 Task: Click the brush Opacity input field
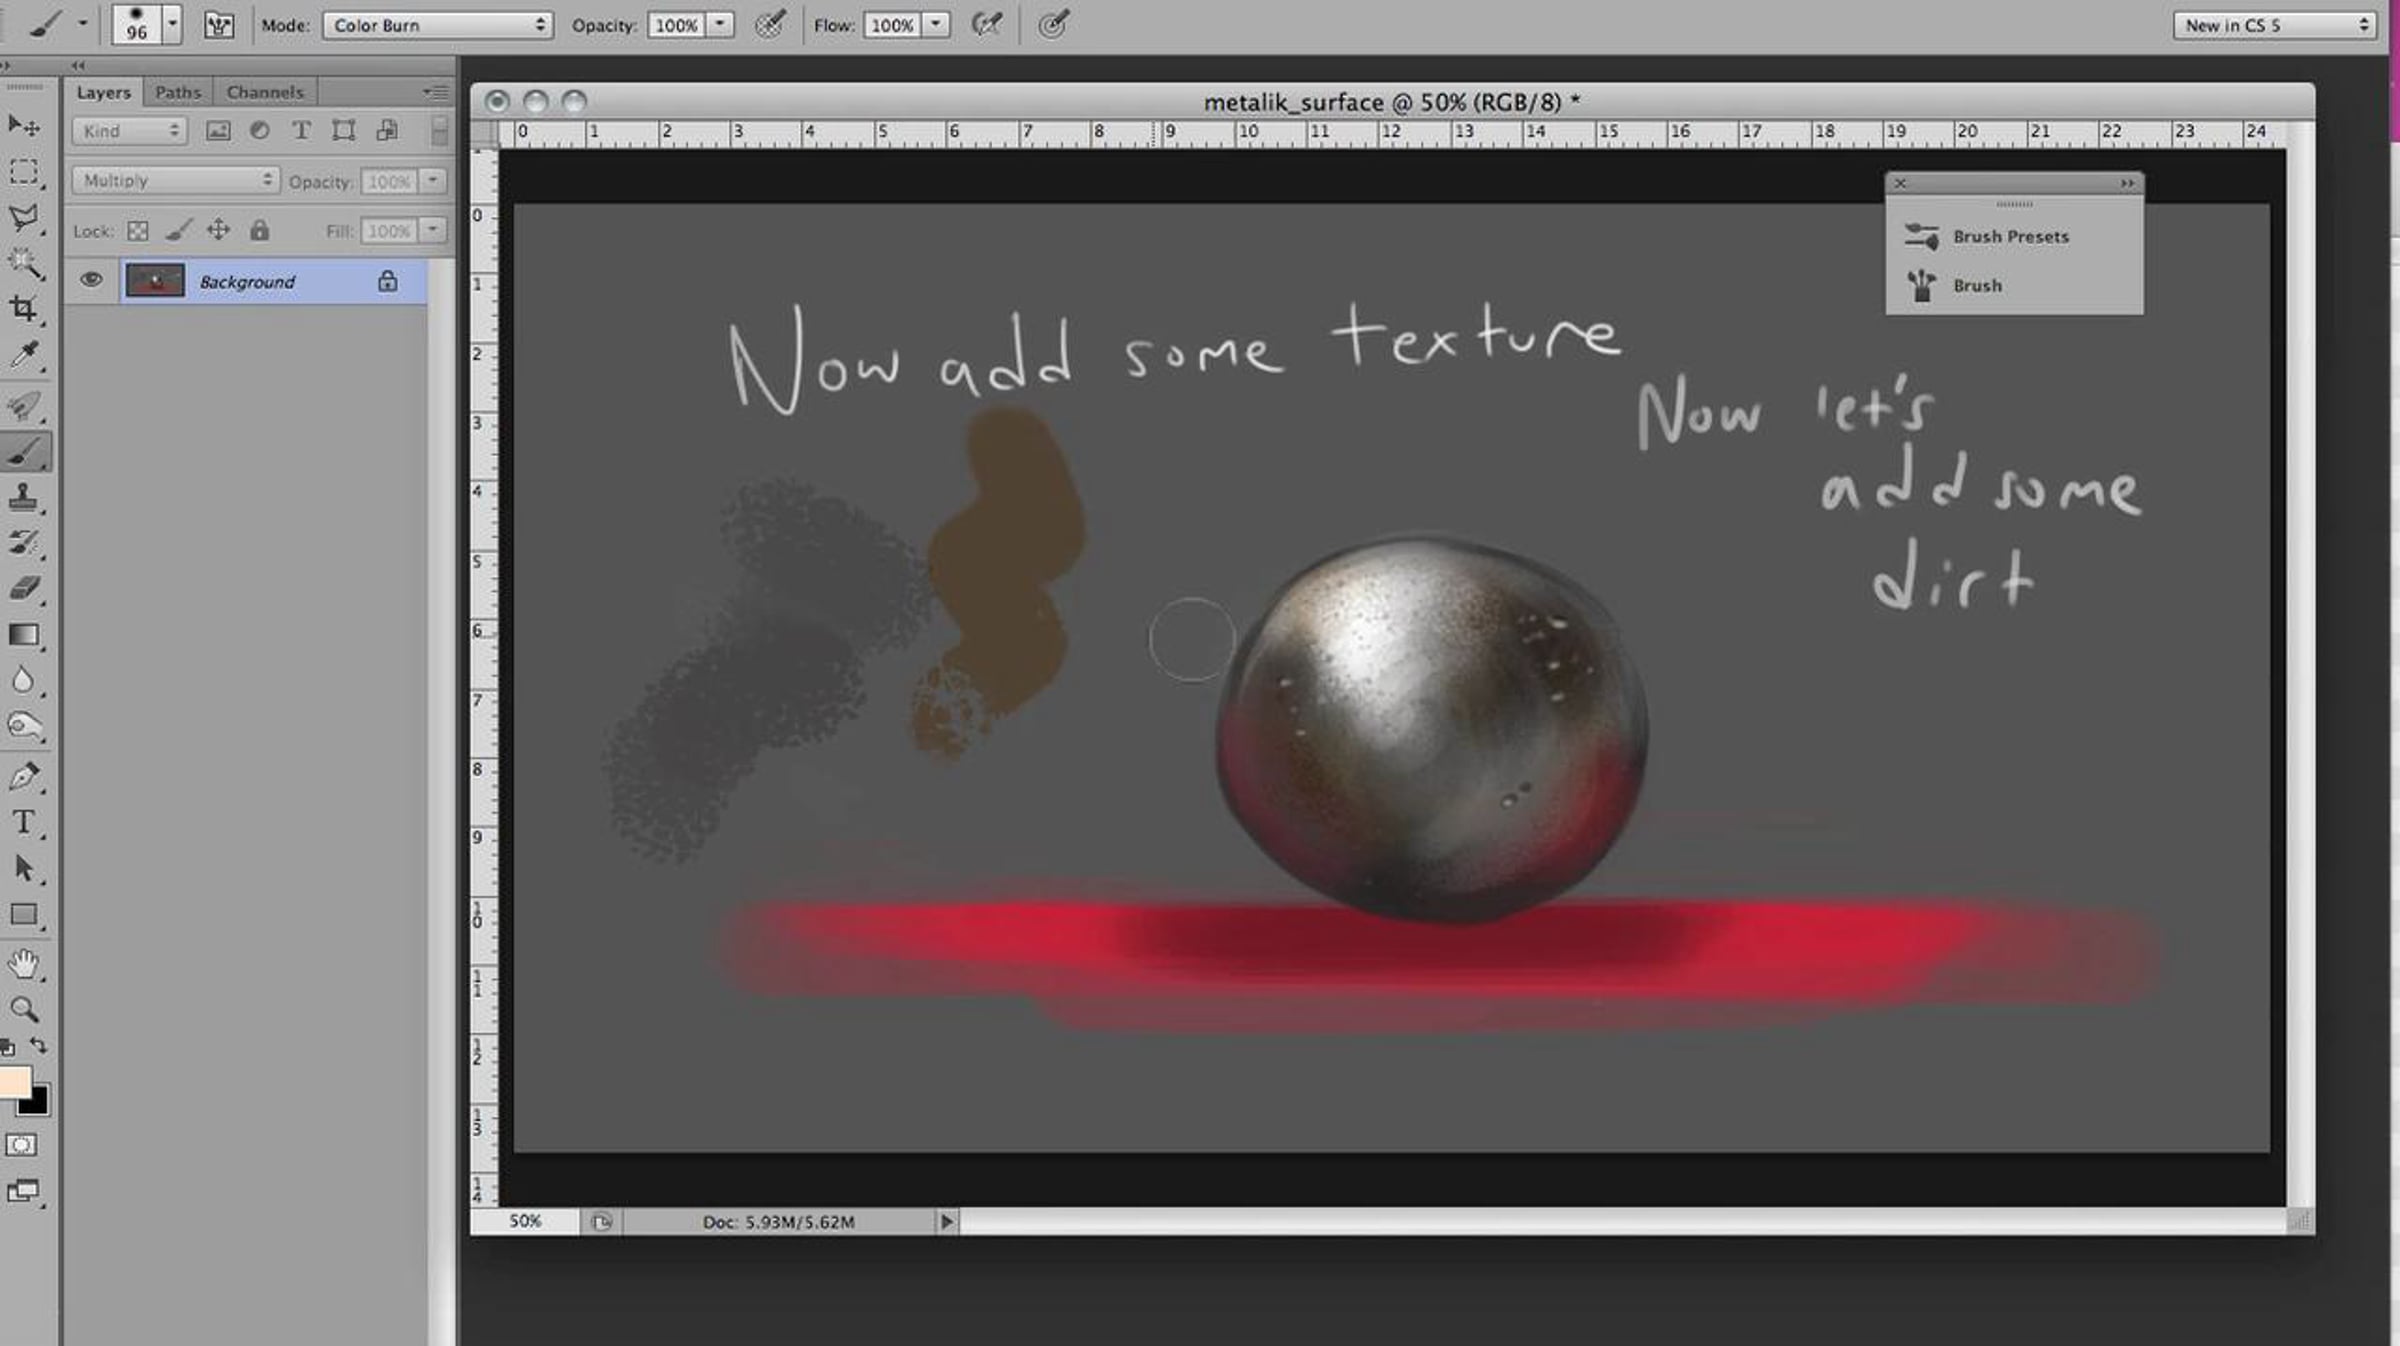[x=677, y=25]
